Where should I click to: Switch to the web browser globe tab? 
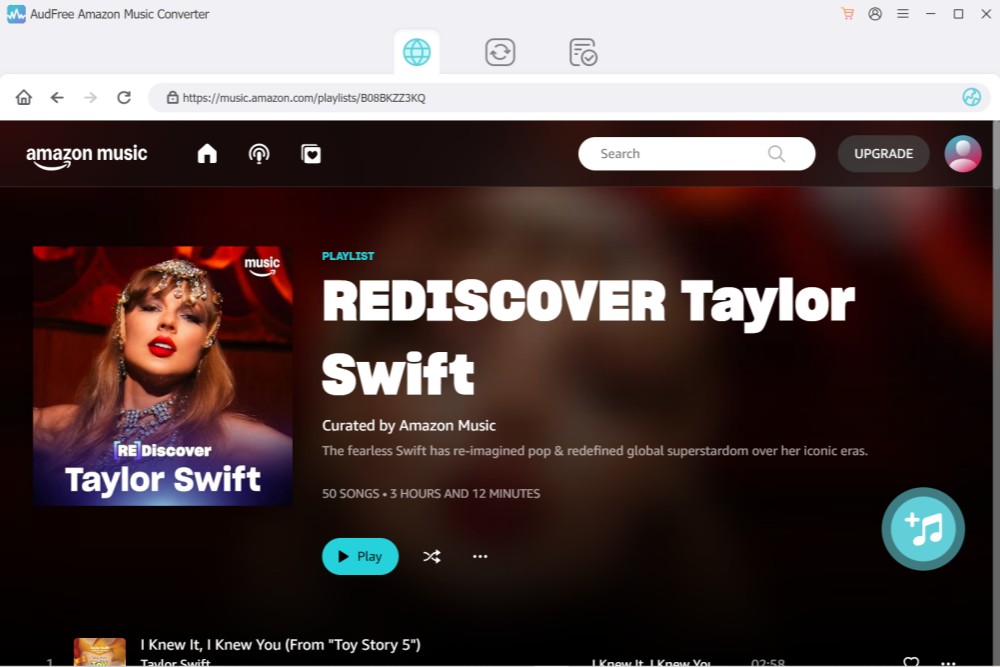point(416,52)
